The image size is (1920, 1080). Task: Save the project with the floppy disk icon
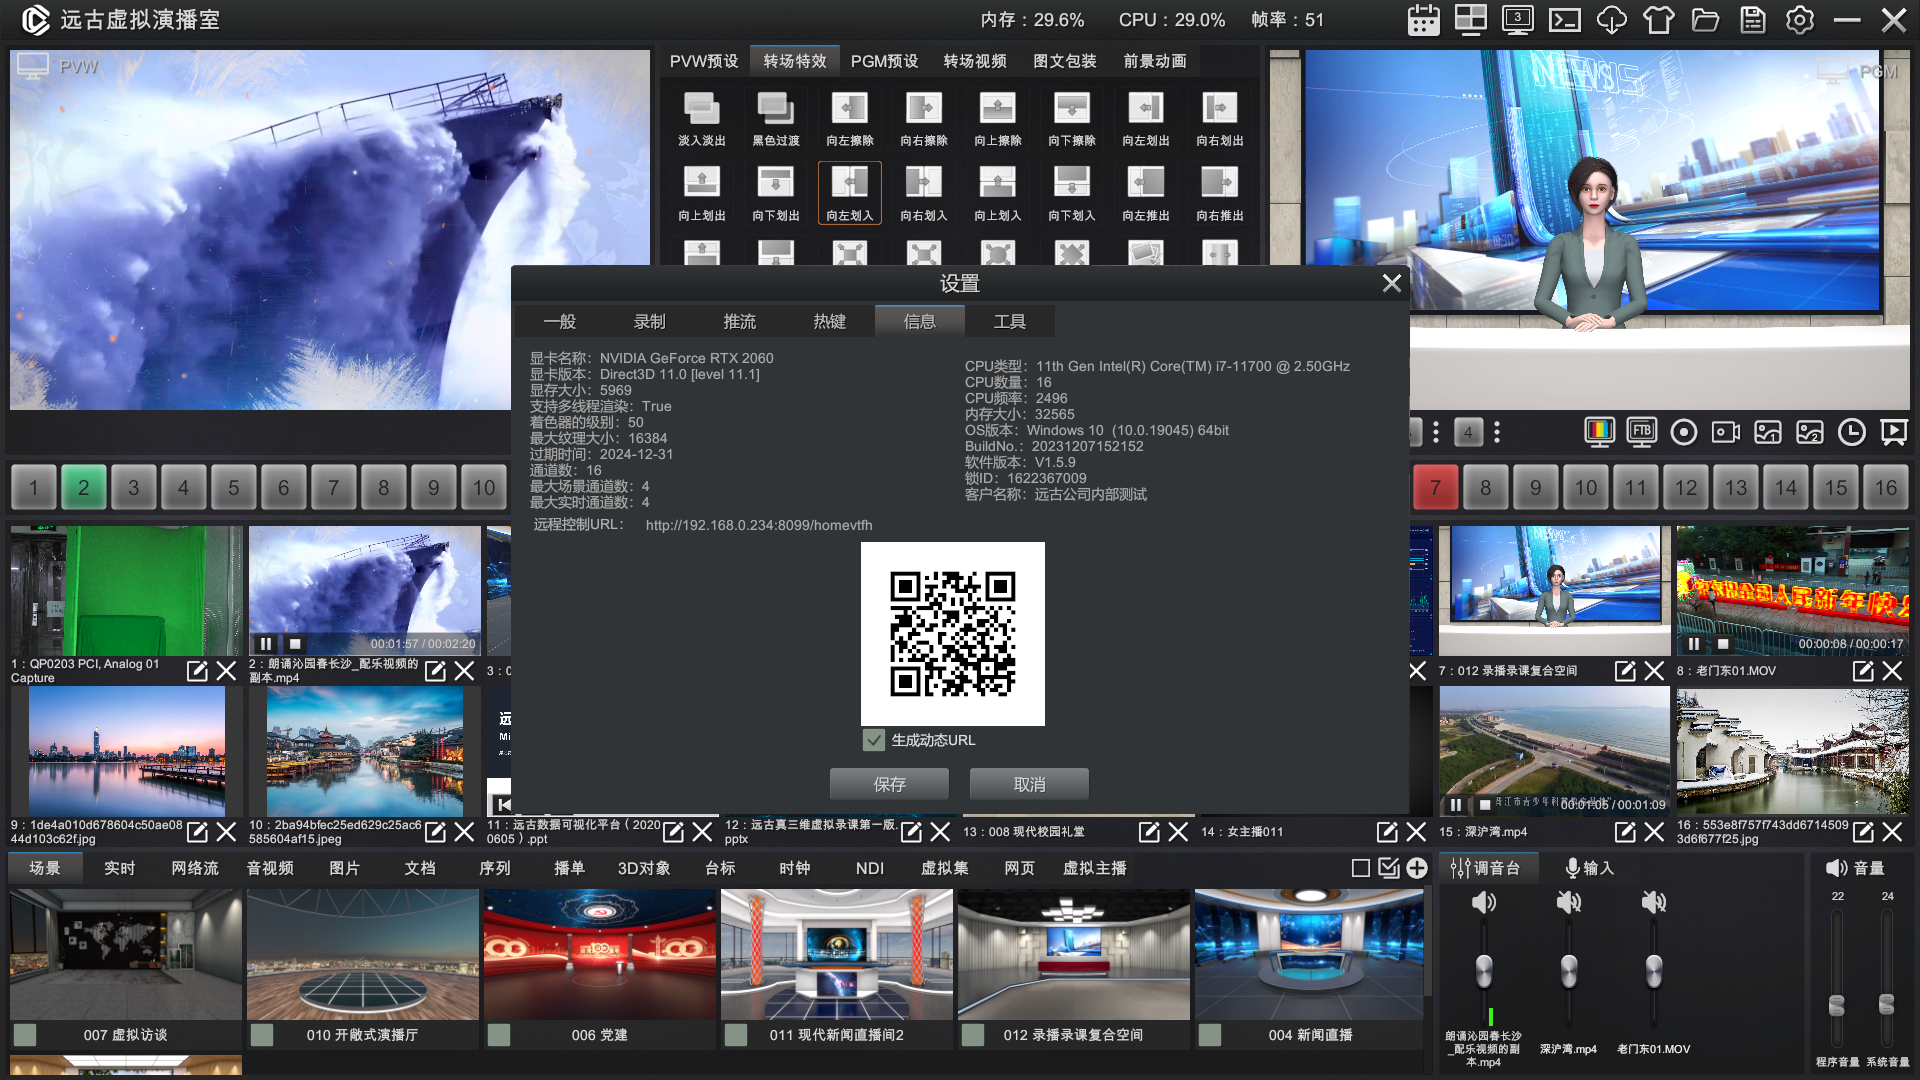click(1752, 20)
